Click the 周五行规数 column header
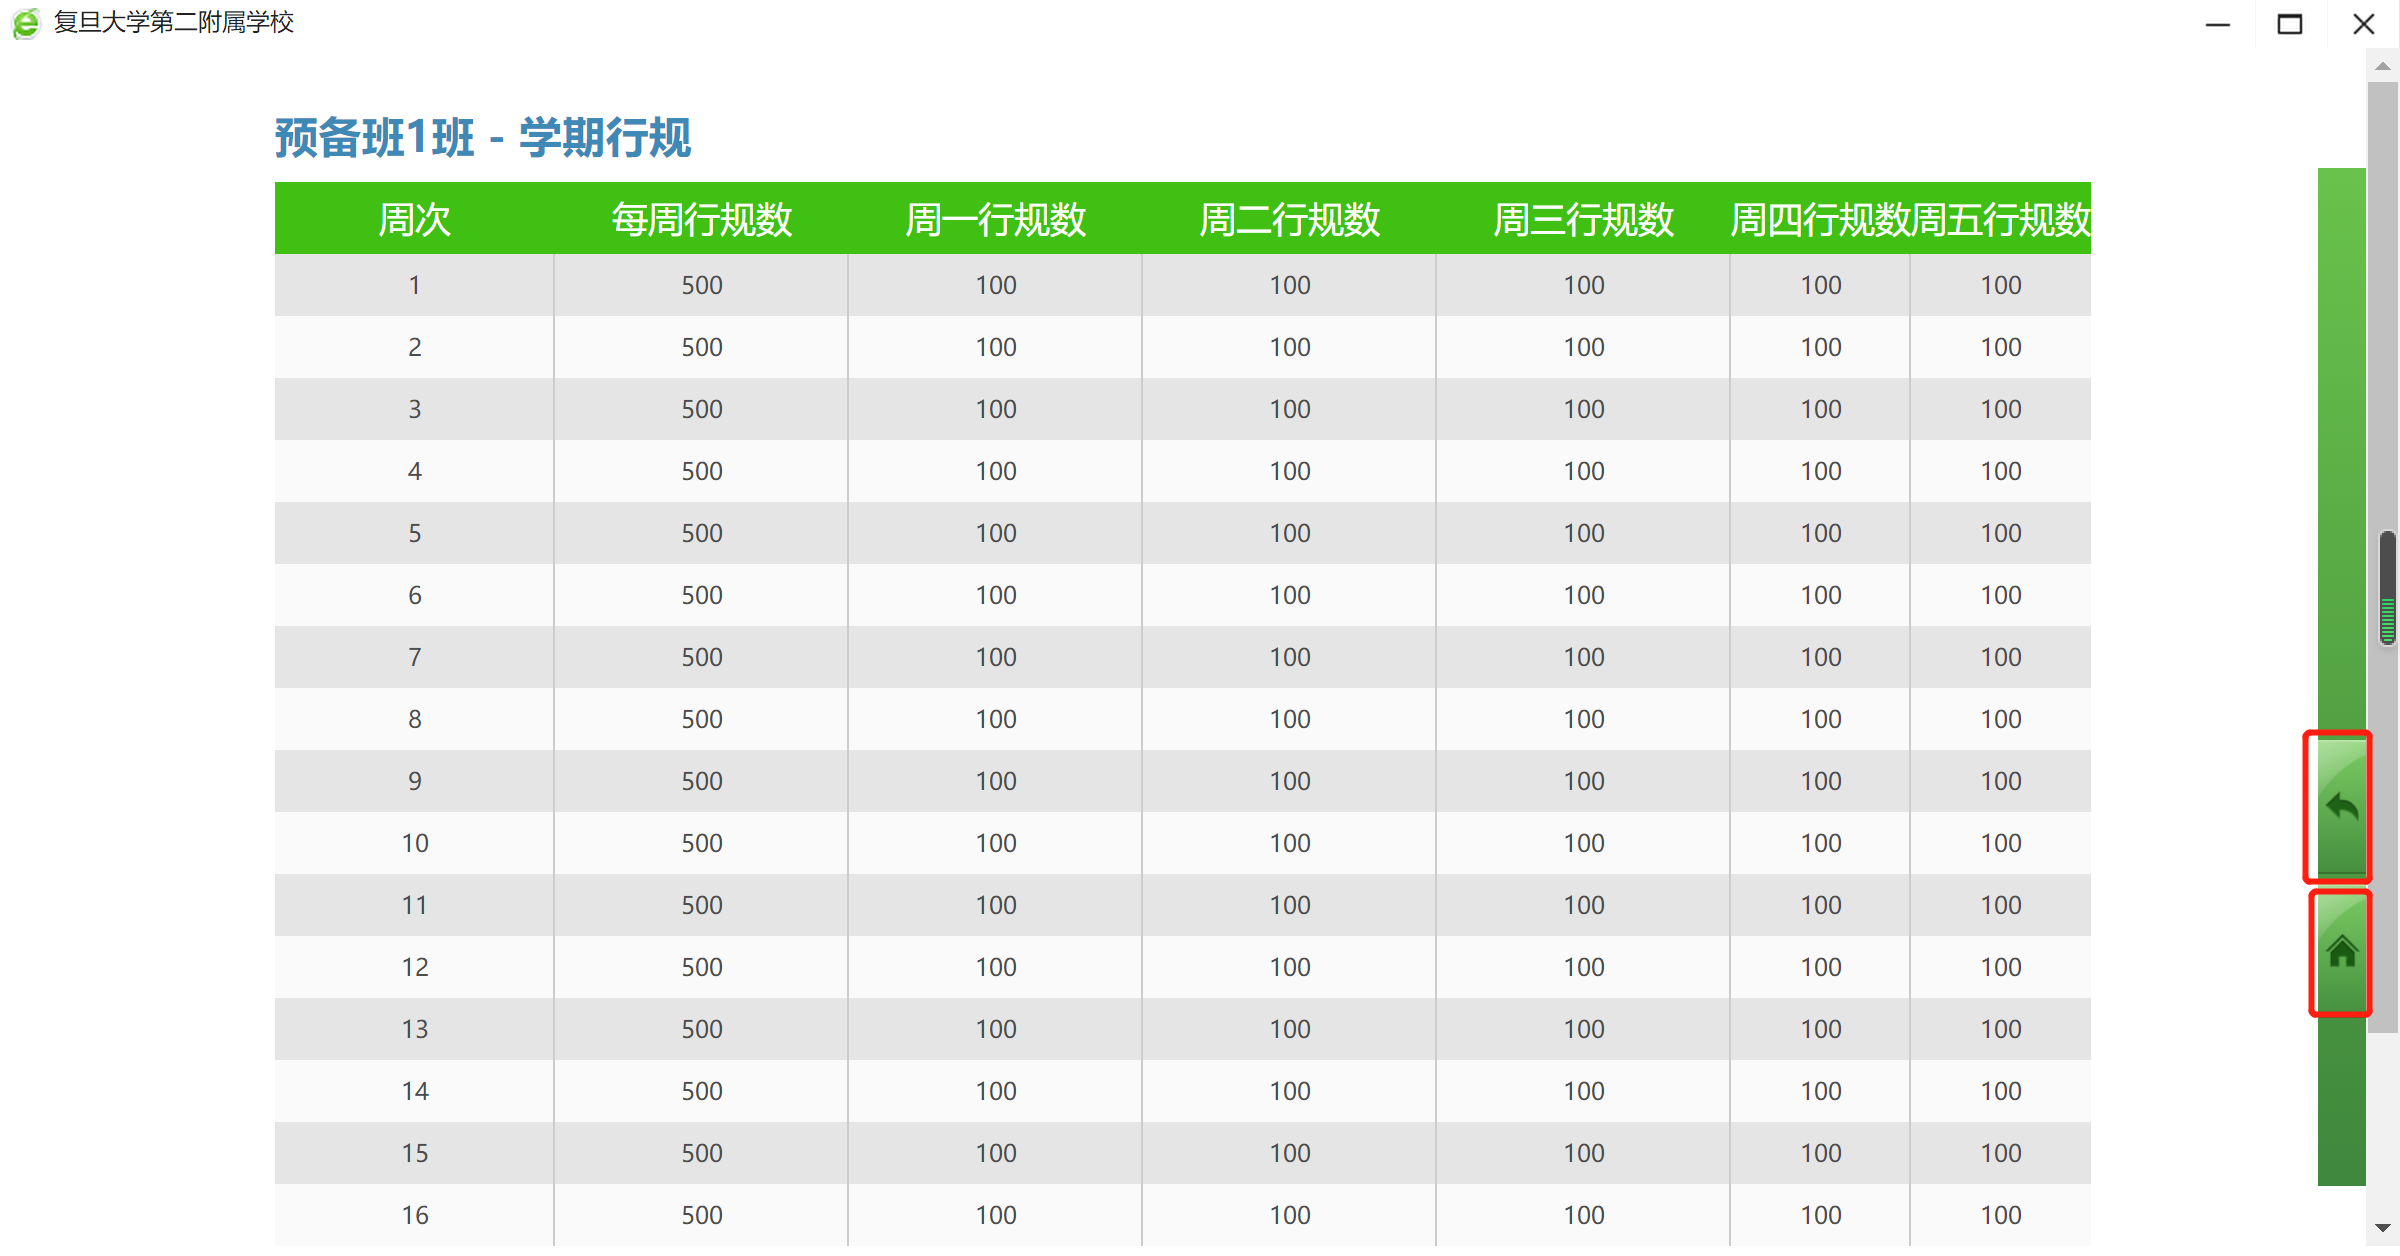 click(x=2001, y=219)
